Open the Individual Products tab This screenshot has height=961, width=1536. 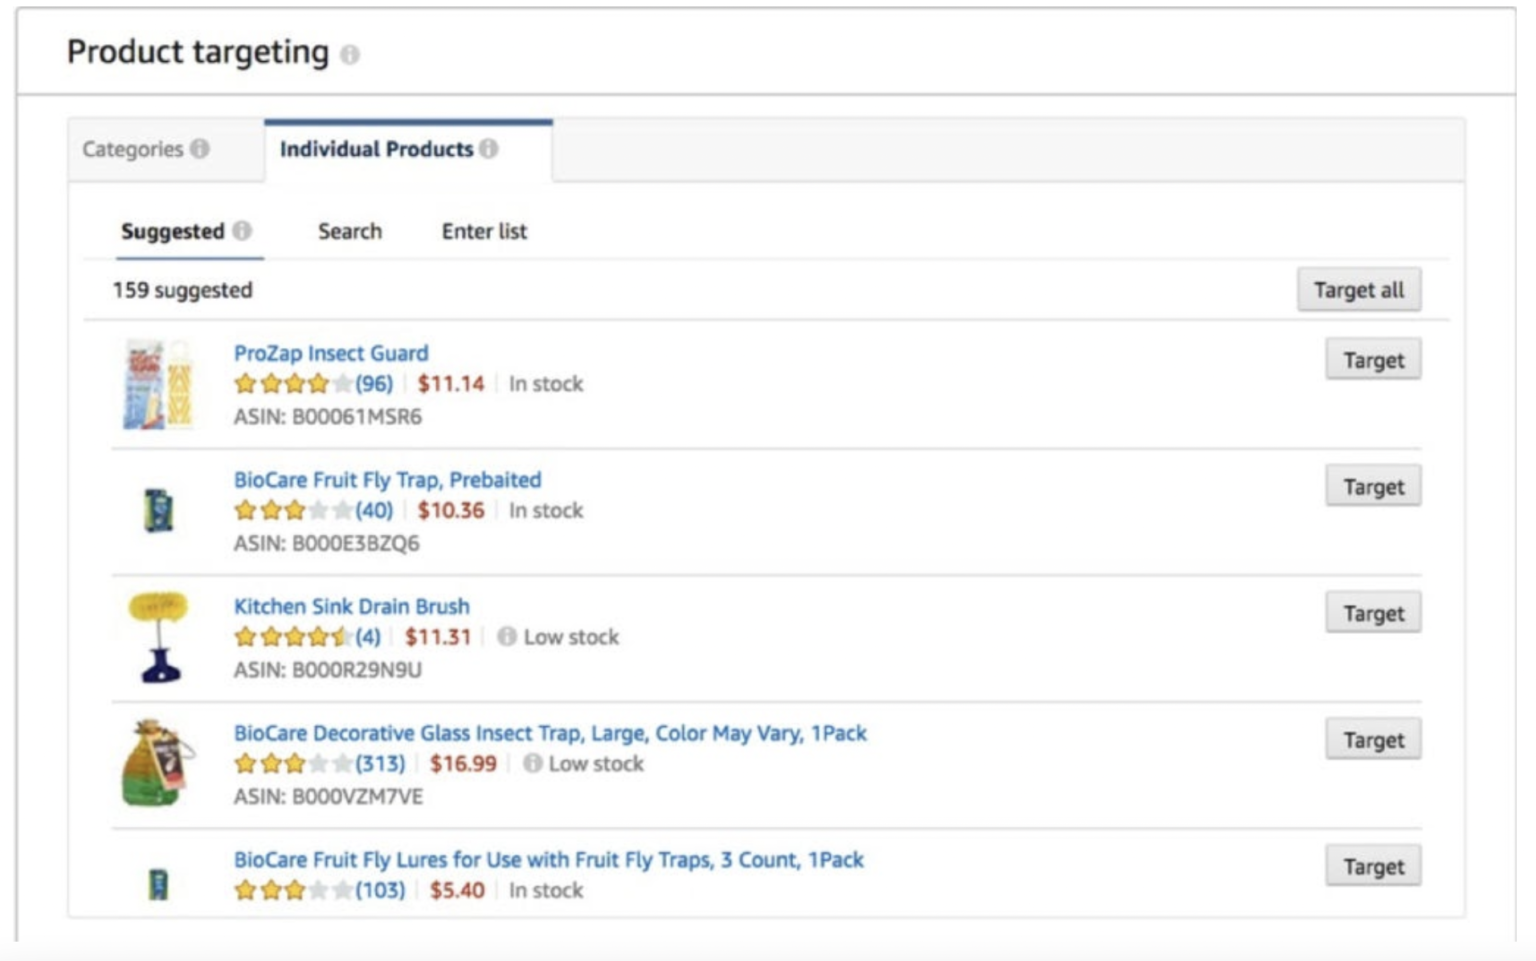[377, 147]
